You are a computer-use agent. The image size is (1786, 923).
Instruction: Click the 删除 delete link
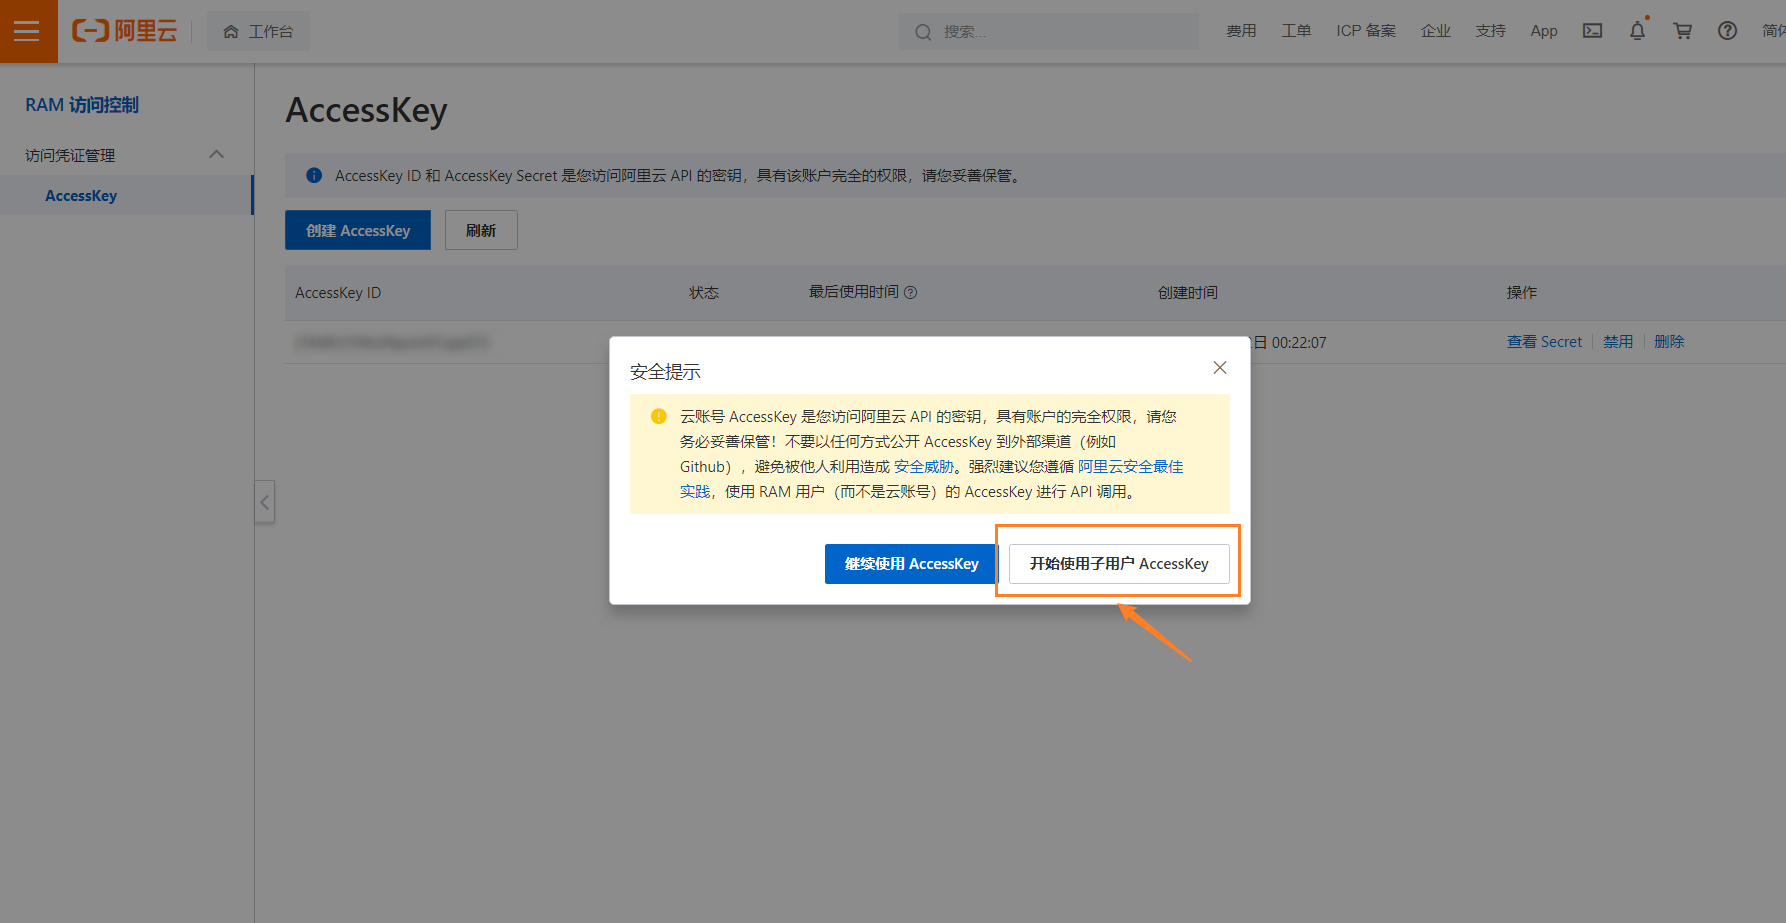(x=1669, y=342)
